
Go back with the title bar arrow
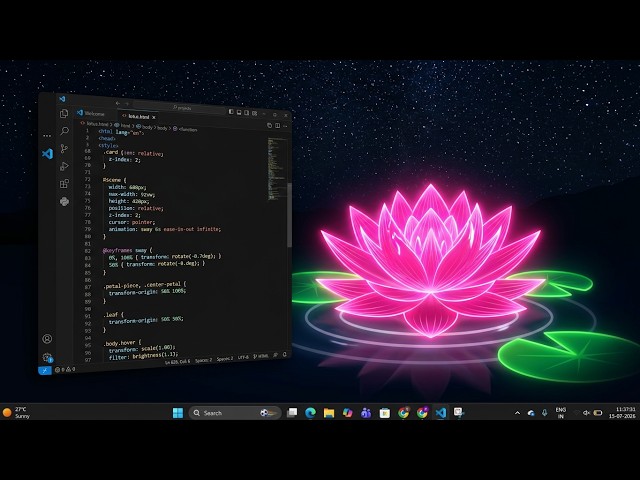pos(118,103)
